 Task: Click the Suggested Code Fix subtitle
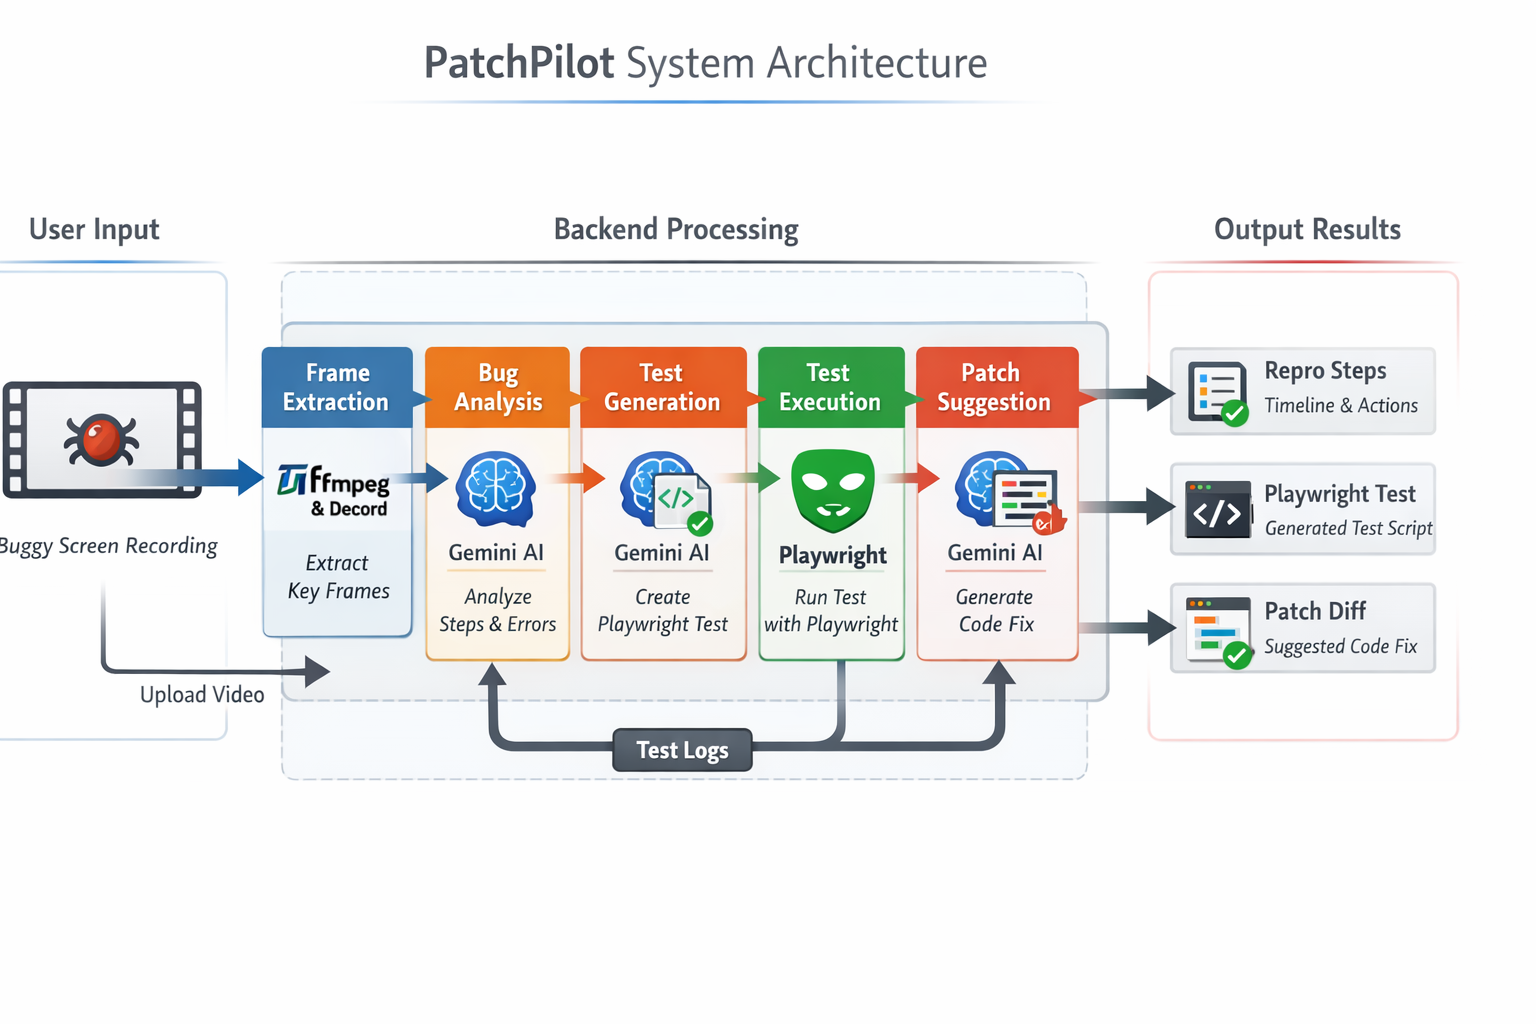coord(1341,647)
